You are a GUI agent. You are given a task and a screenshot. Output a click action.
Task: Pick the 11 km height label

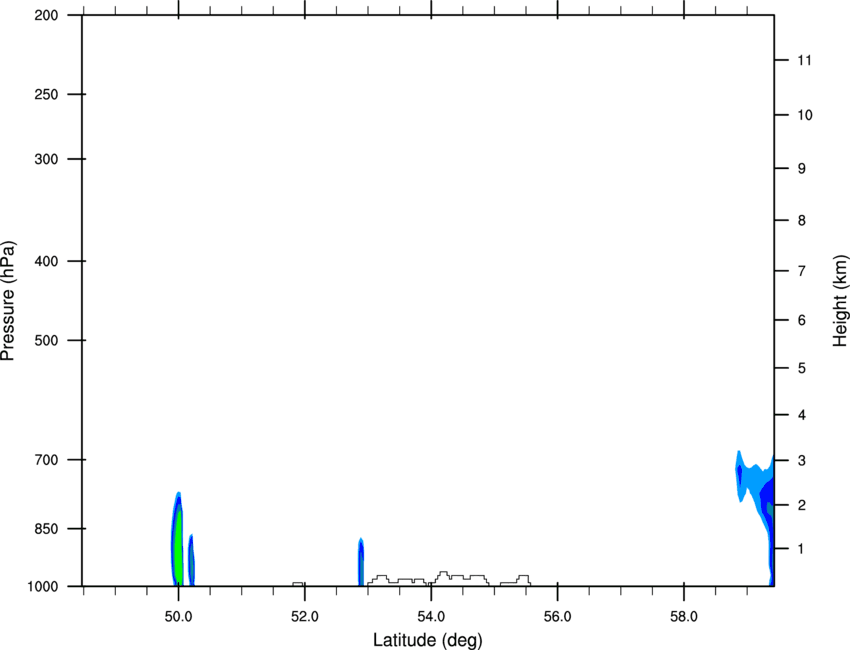(x=804, y=60)
